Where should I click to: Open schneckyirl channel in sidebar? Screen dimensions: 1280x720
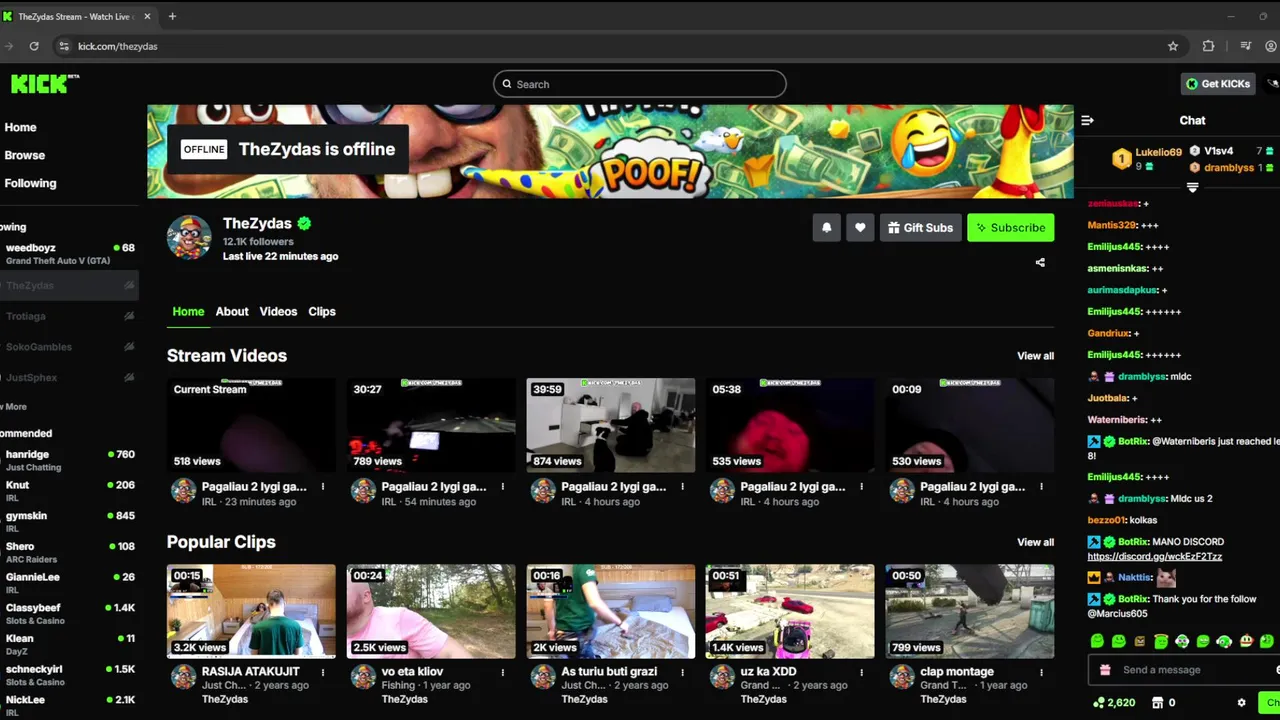(68, 675)
